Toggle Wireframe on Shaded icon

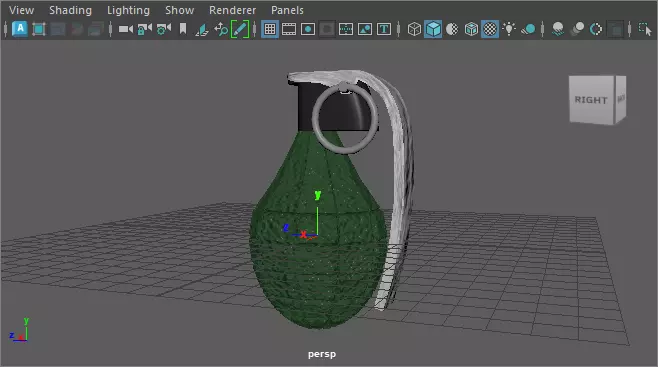(x=471, y=29)
